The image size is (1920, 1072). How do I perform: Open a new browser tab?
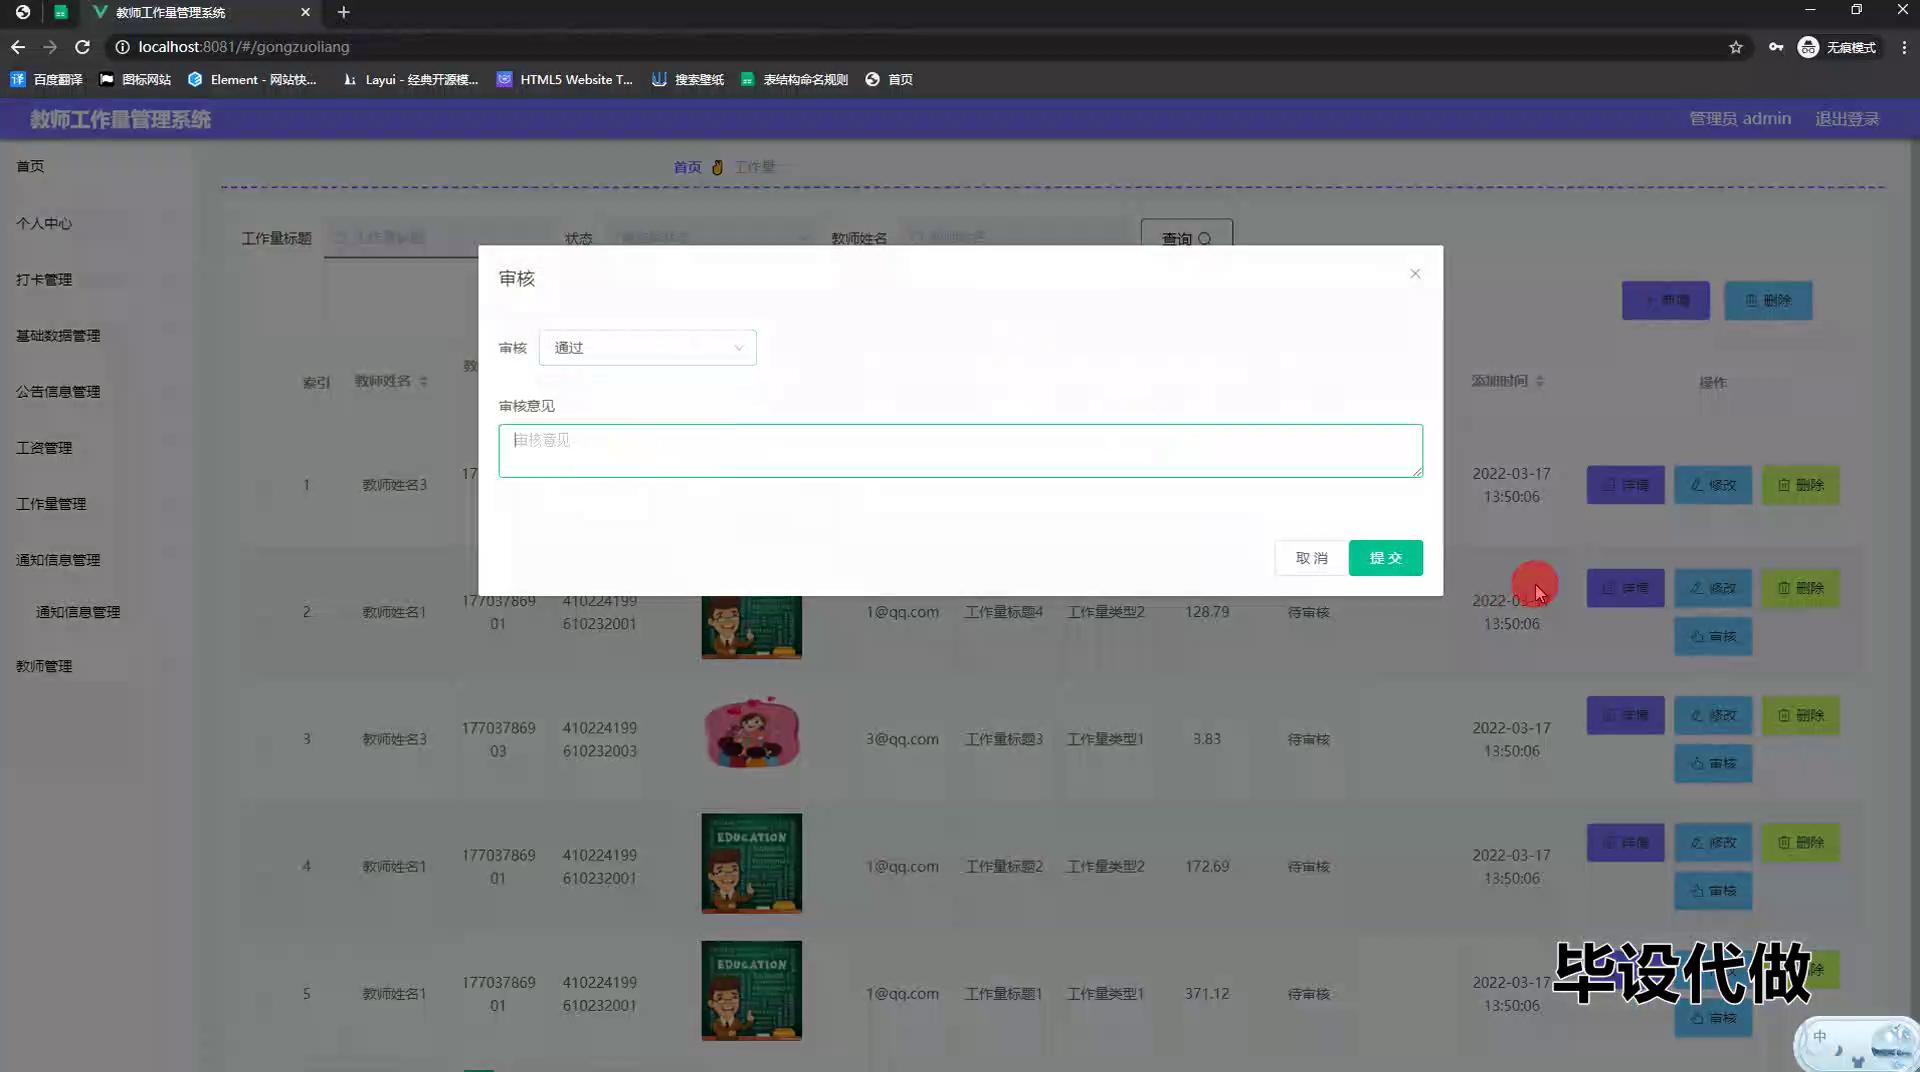coord(343,12)
